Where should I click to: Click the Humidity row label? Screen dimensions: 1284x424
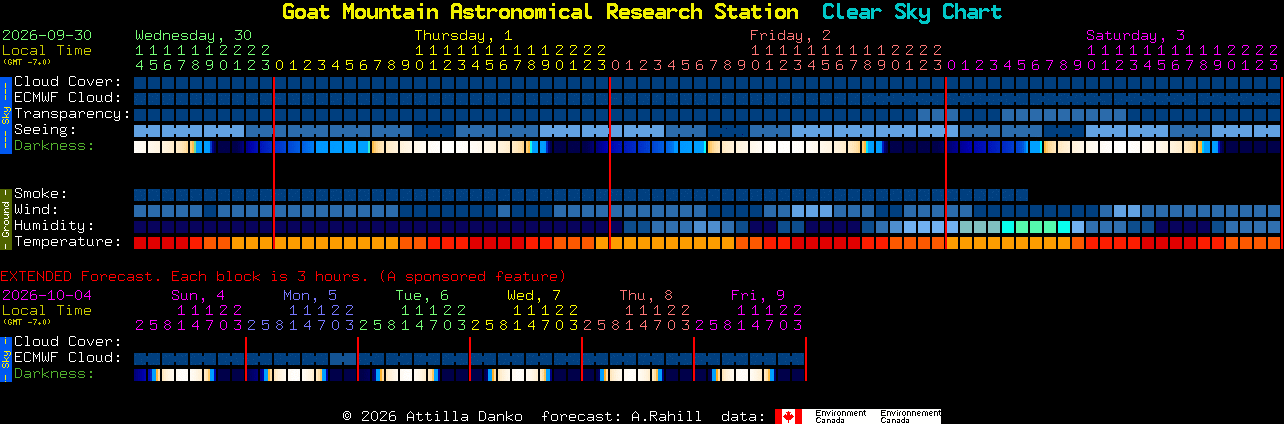pyautogui.click(x=54, y=226)
